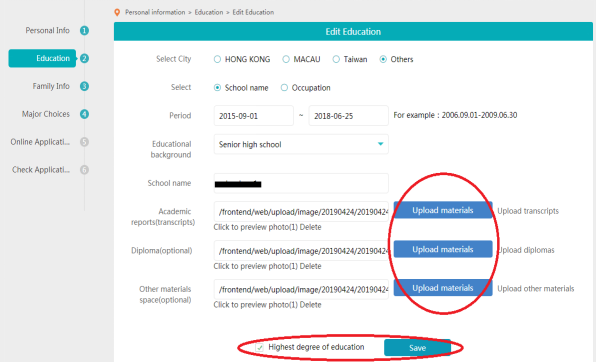
Task: Click the step 2 Education circle icon
Action: coord(84,58)
